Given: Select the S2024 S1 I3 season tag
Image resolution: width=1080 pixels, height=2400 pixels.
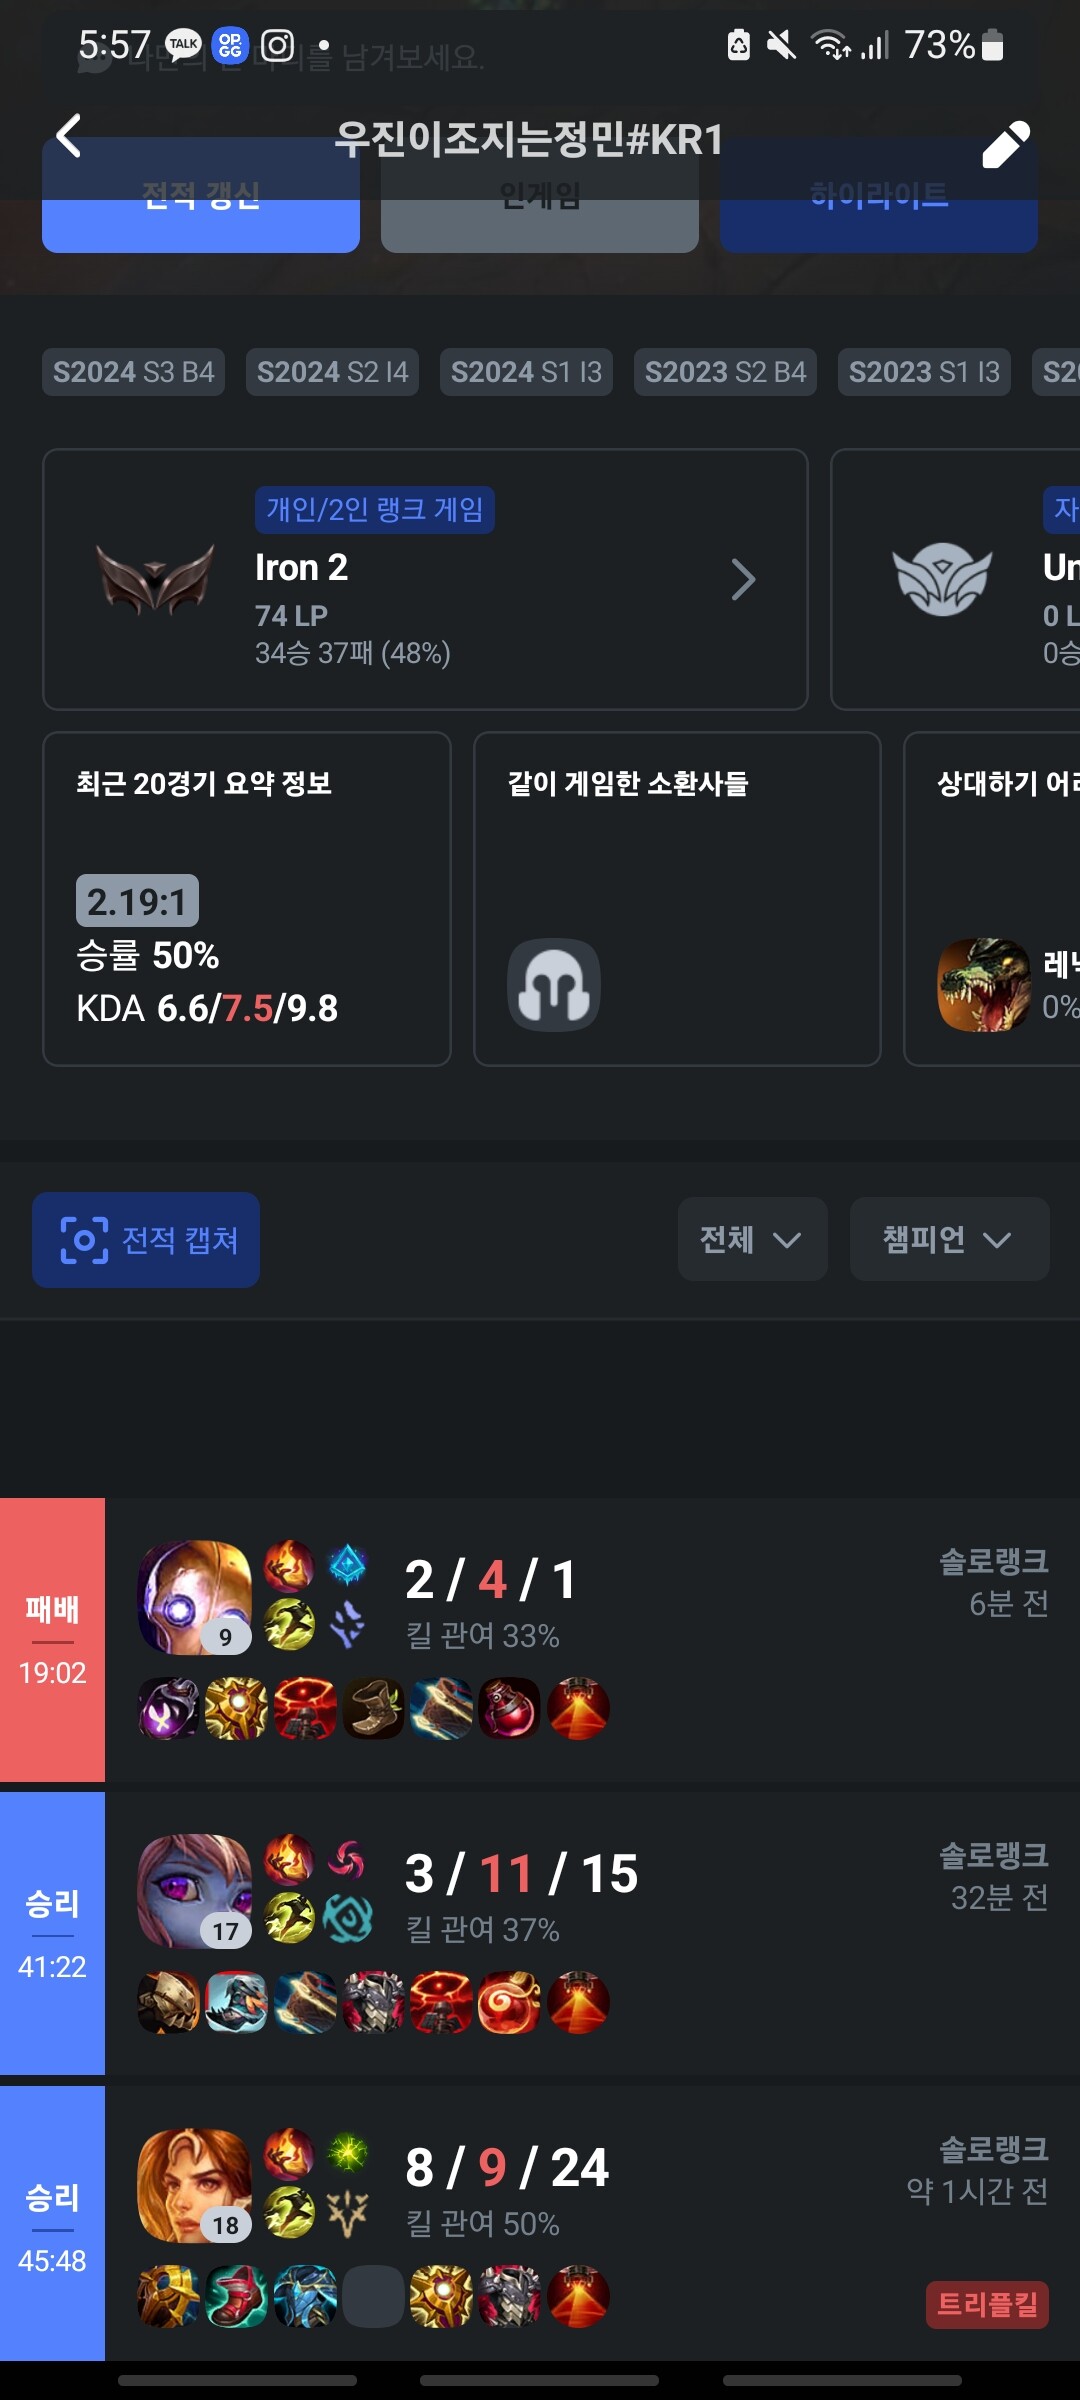Looking at the screenshot, I should click(x=526, y=372).
